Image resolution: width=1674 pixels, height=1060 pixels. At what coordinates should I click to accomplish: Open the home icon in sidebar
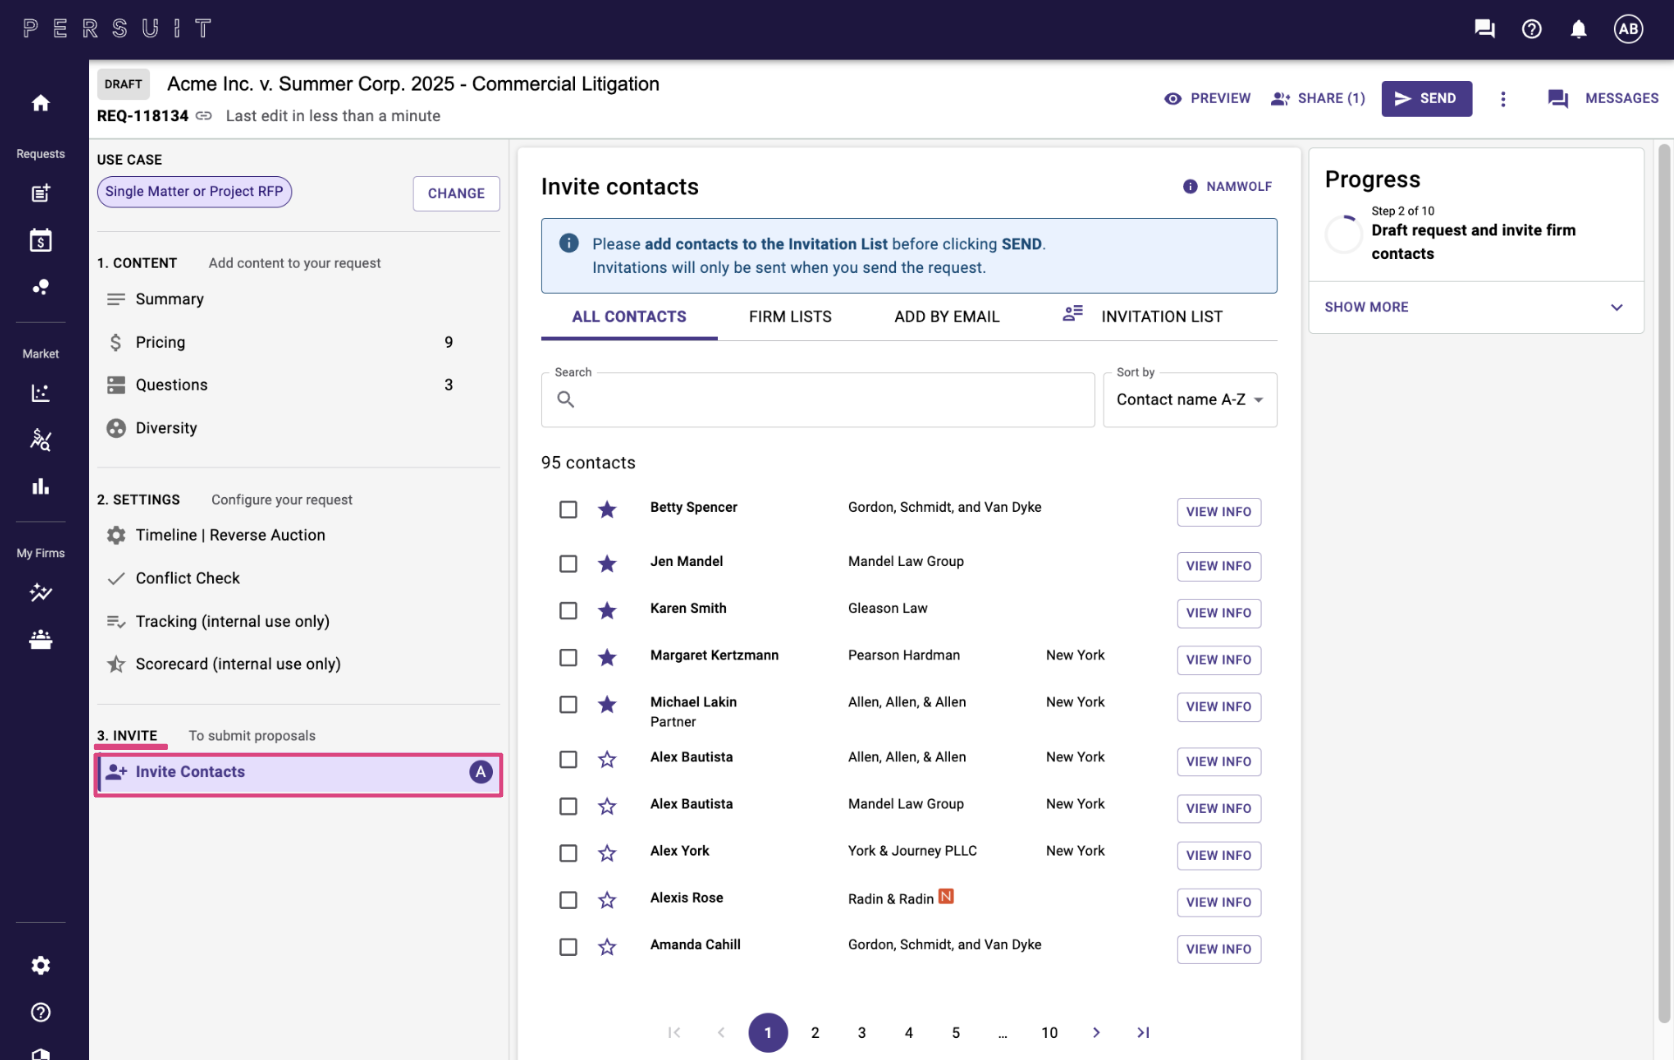click(x=40, y=103)
